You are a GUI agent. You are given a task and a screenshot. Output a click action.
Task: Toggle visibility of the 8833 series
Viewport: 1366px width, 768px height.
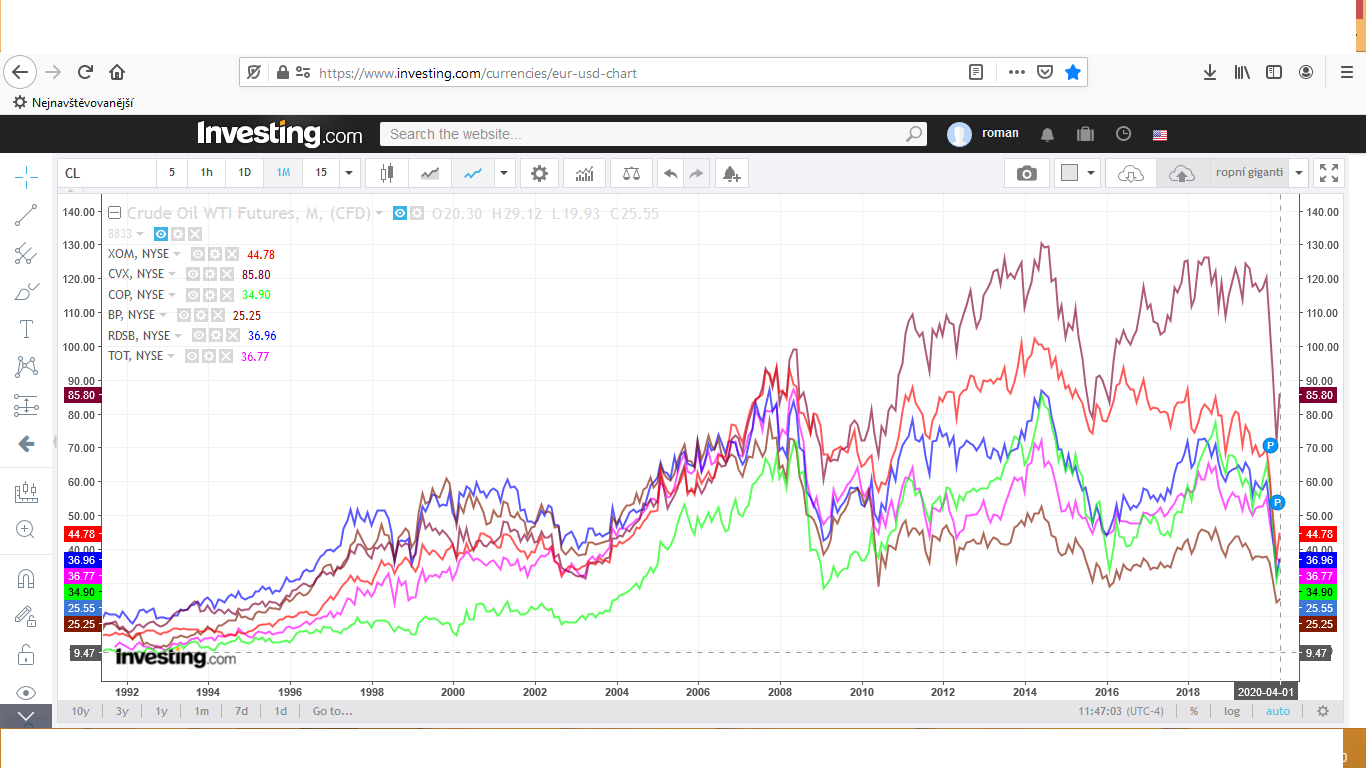(161, 234)
